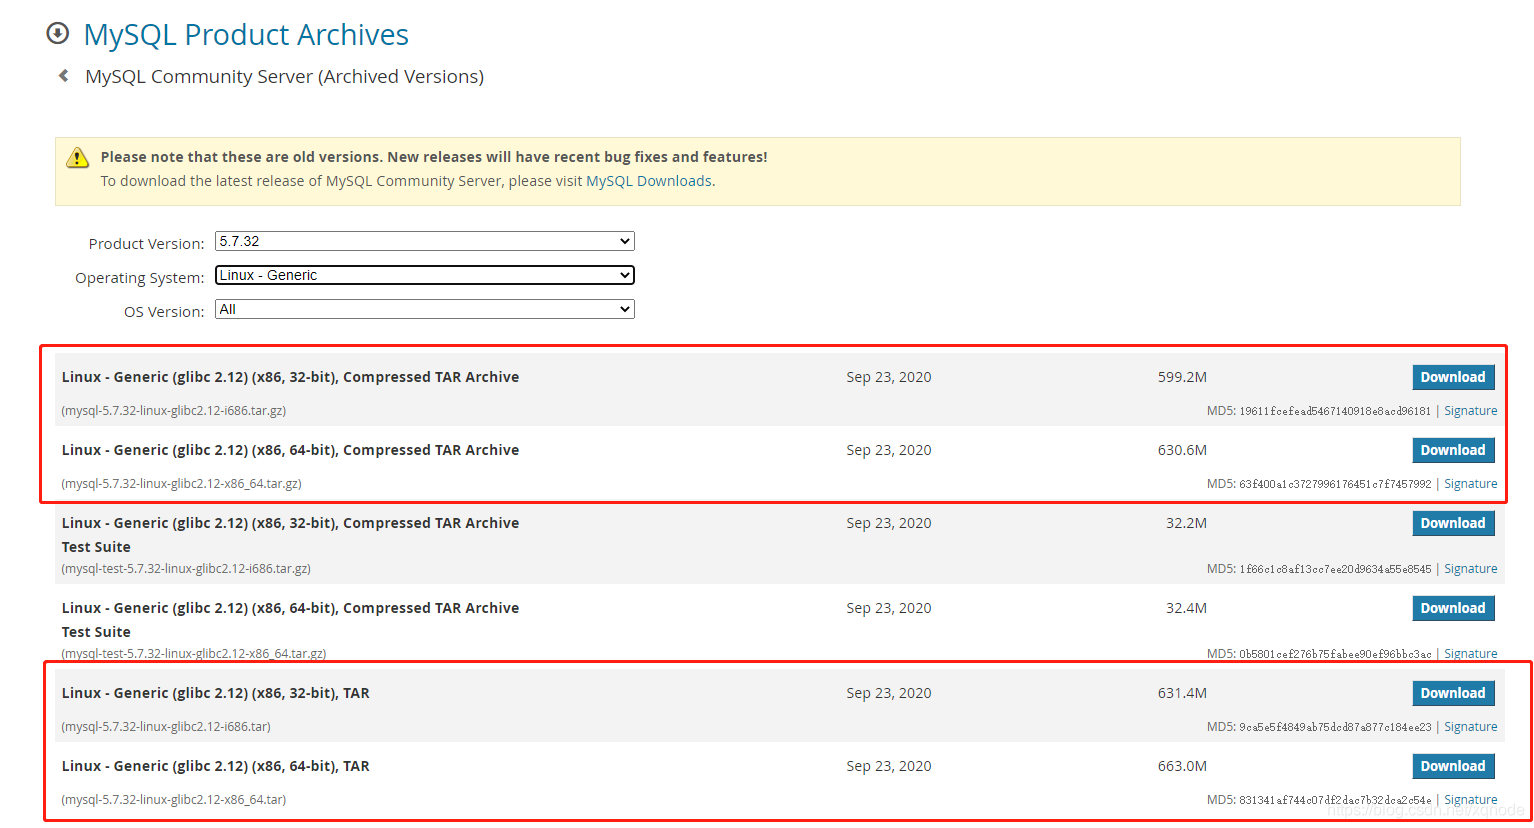The height and width of the screenshot is (828, 1534).
Task: Download the 64-bit TAR file 663.0M
Action: coord(1453,766)
